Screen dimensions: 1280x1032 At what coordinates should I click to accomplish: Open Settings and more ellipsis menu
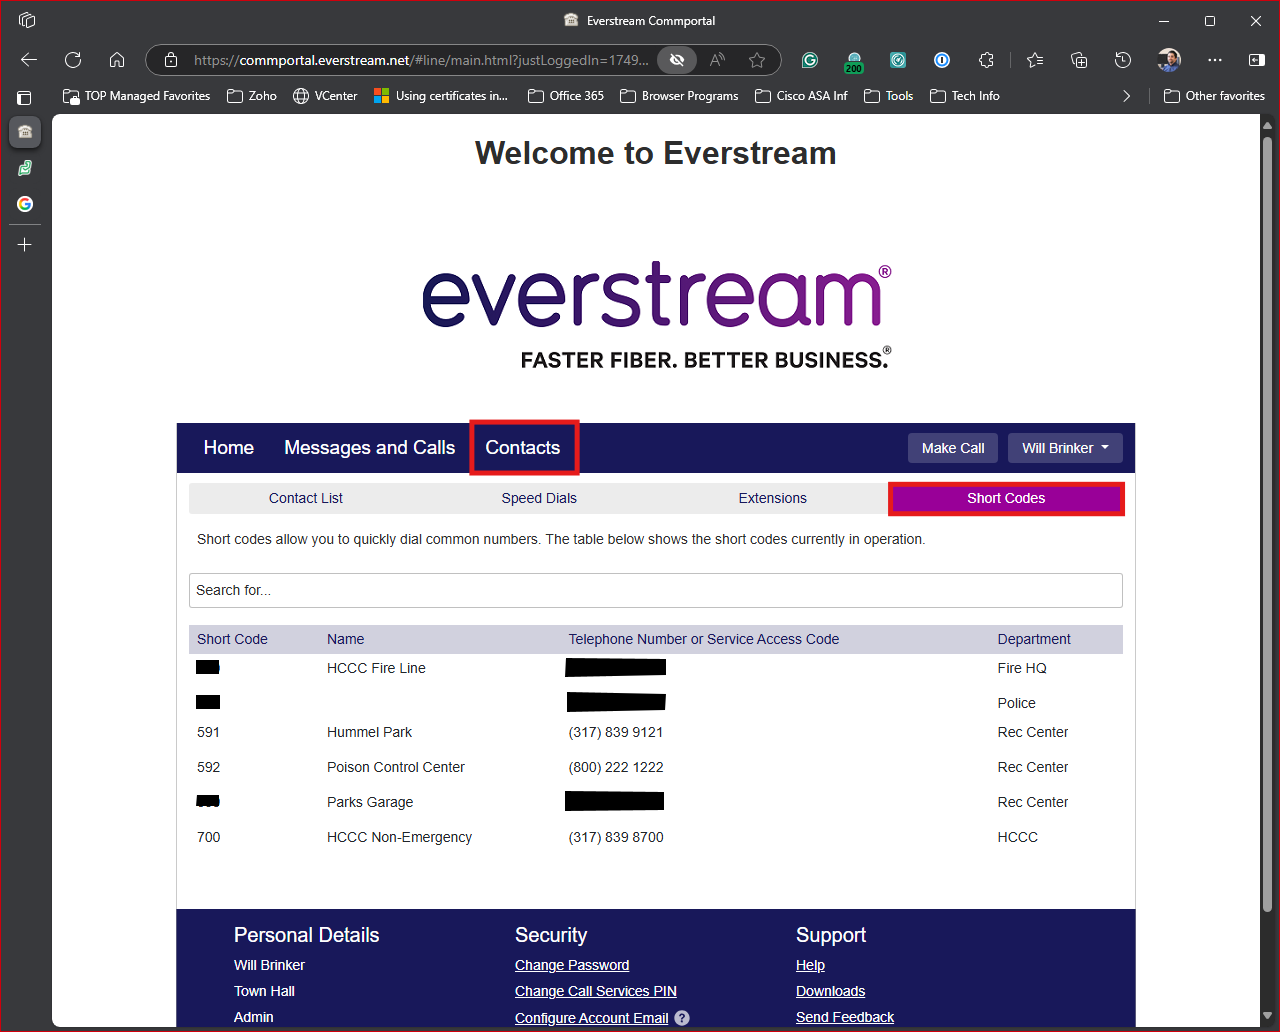(1215, 60)
